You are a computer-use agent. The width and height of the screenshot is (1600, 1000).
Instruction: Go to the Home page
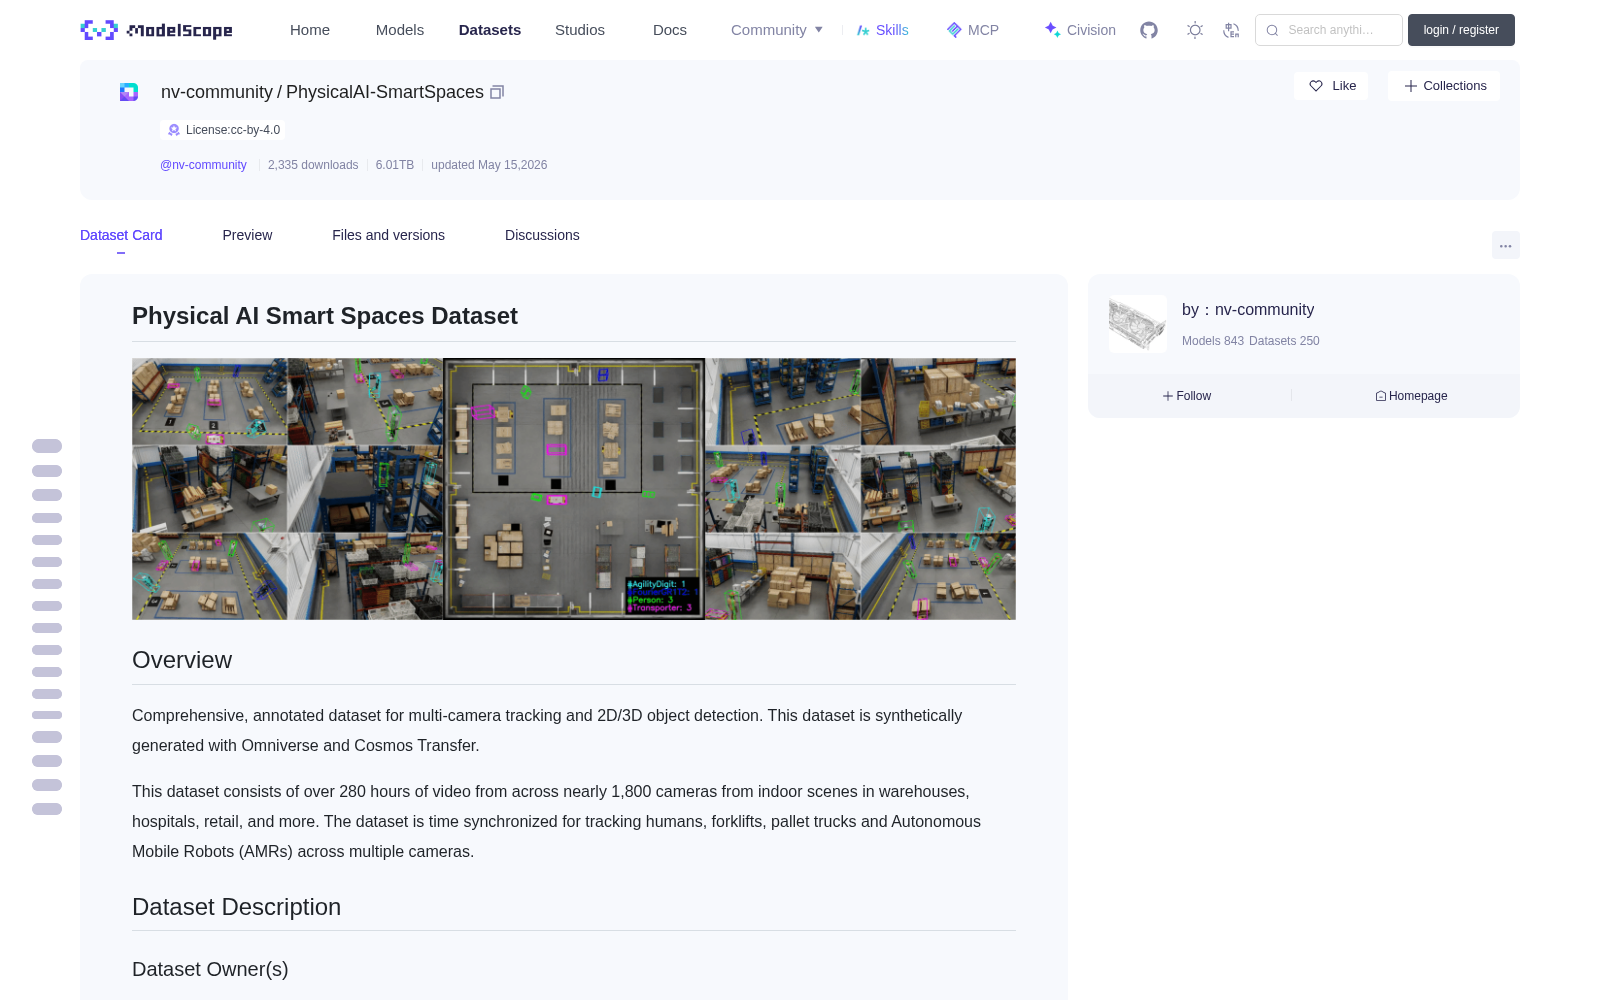pos(310,30)
